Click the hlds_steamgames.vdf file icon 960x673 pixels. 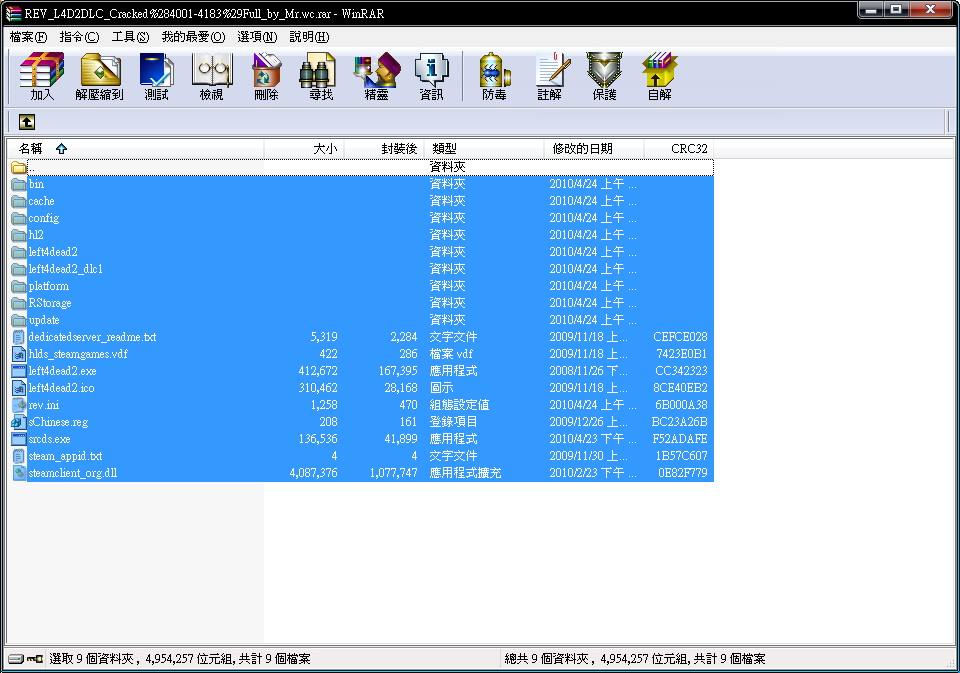[x=19, y=354]
